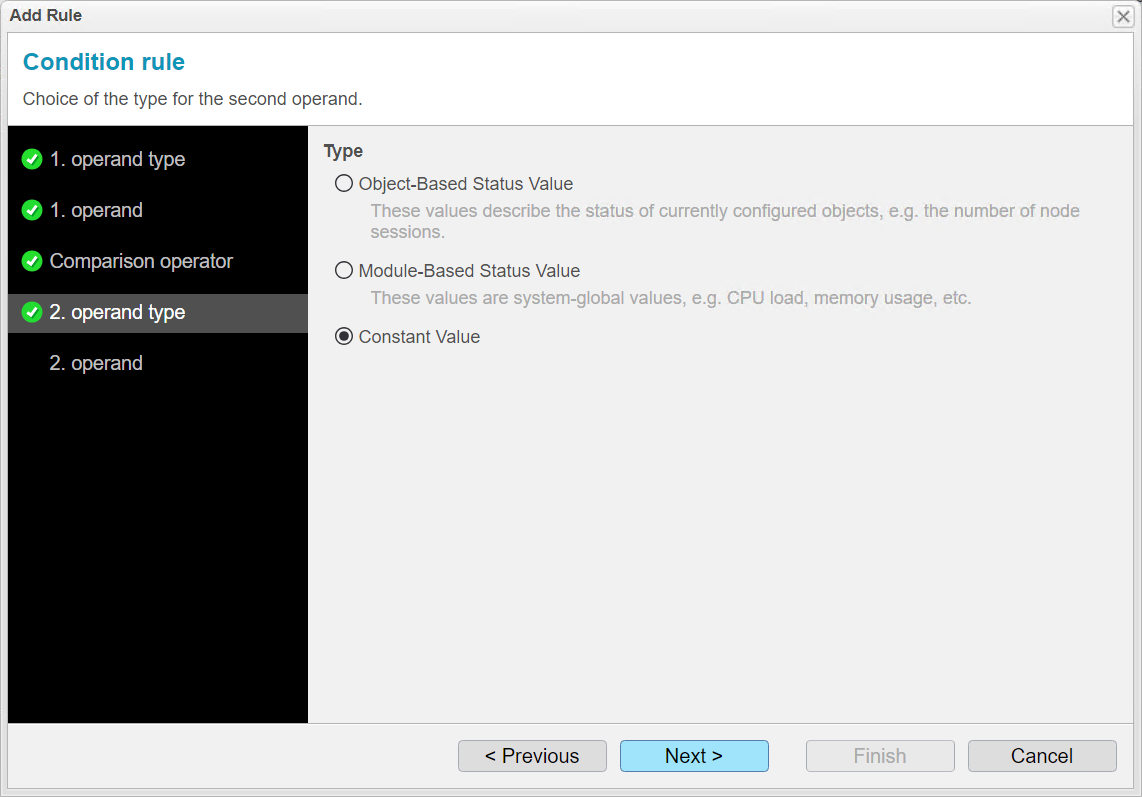This screenshot has width=1142, height=797.
Task: Click the Previous button
Action: coord(532,756)
